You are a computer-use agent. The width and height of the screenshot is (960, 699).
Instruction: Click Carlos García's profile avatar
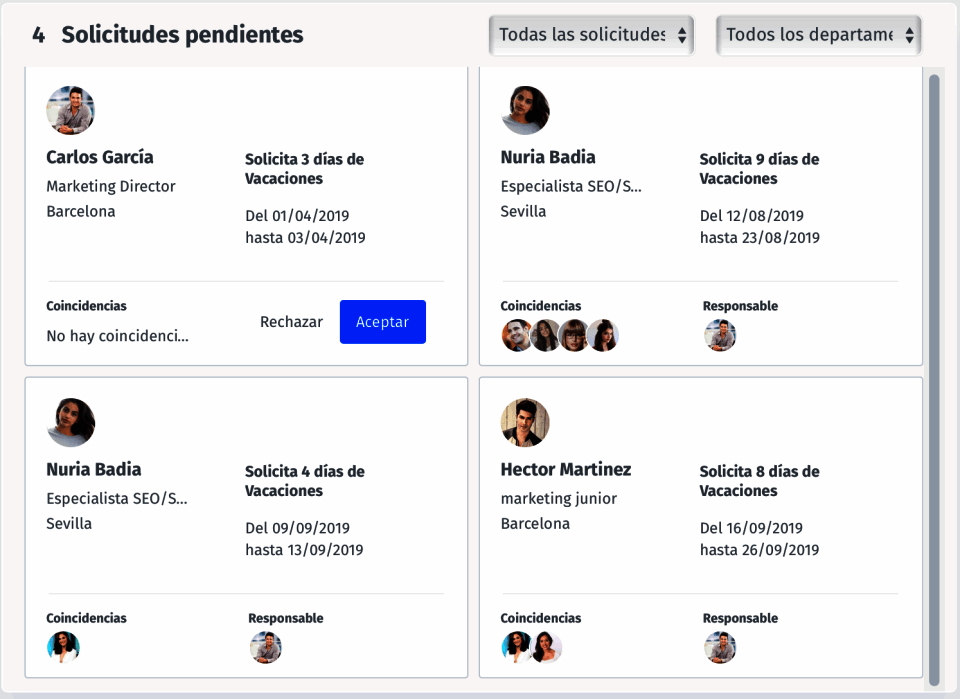coord(70,110)
